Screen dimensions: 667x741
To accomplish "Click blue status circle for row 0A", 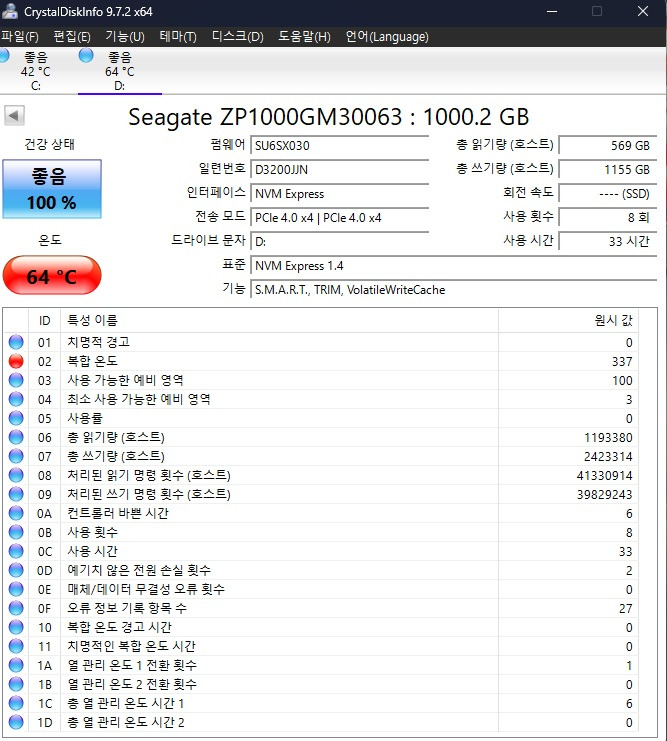I will (x=16, y=513).
